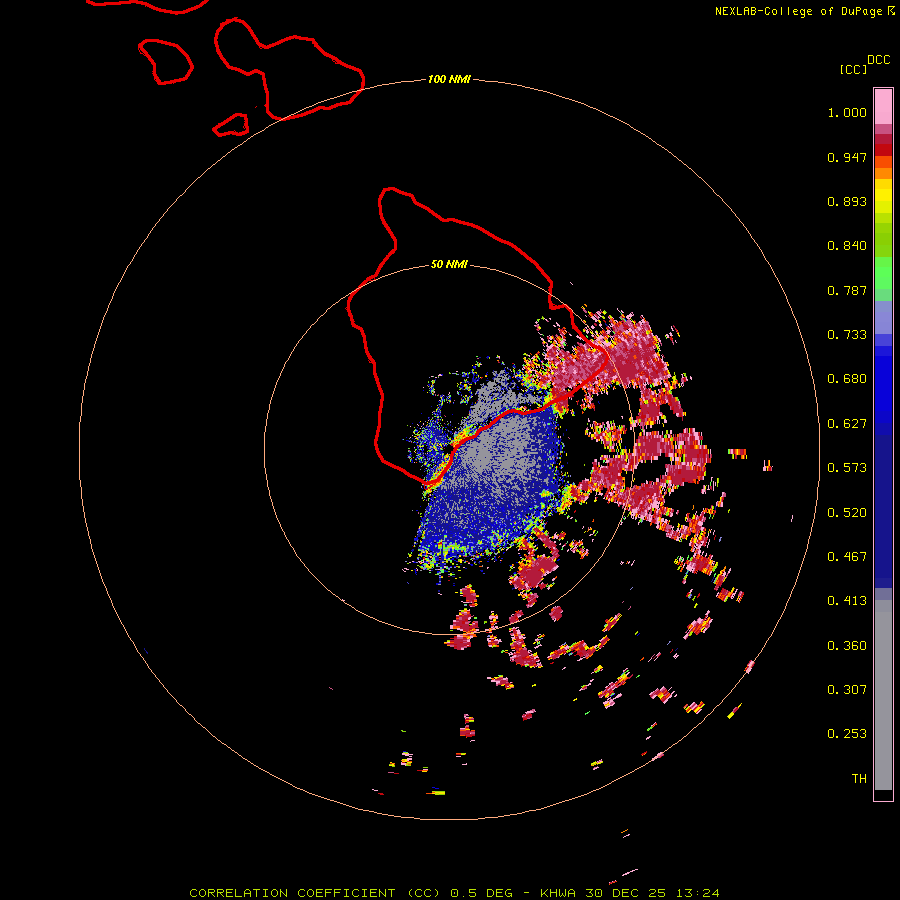Click the Correlation Coefficient product title caption
900x900 pixels.
(x=454, y=893)
